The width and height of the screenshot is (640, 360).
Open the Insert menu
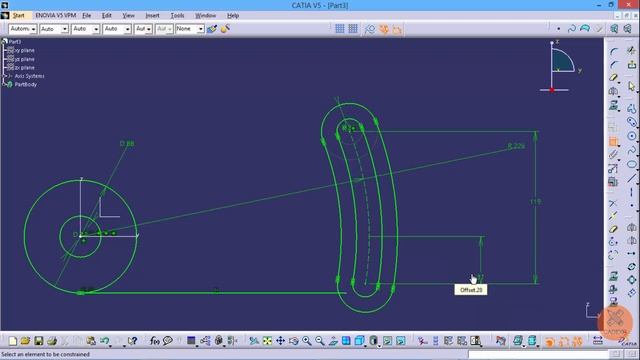coord(152,16)
